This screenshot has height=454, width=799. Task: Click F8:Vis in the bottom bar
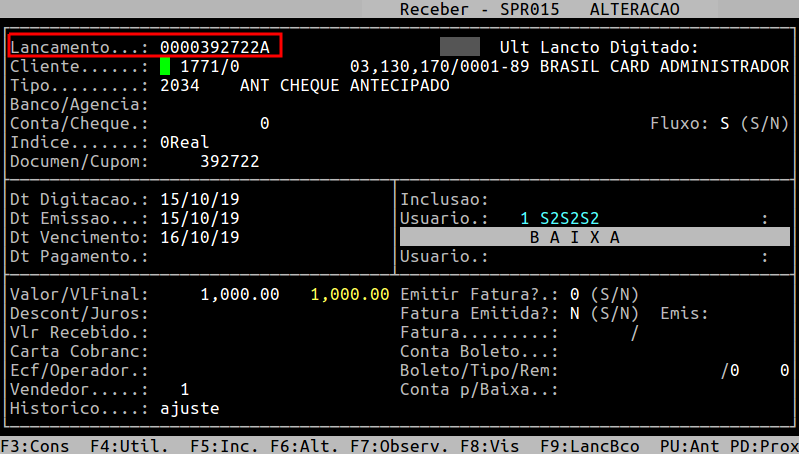[x=489, y=444]
